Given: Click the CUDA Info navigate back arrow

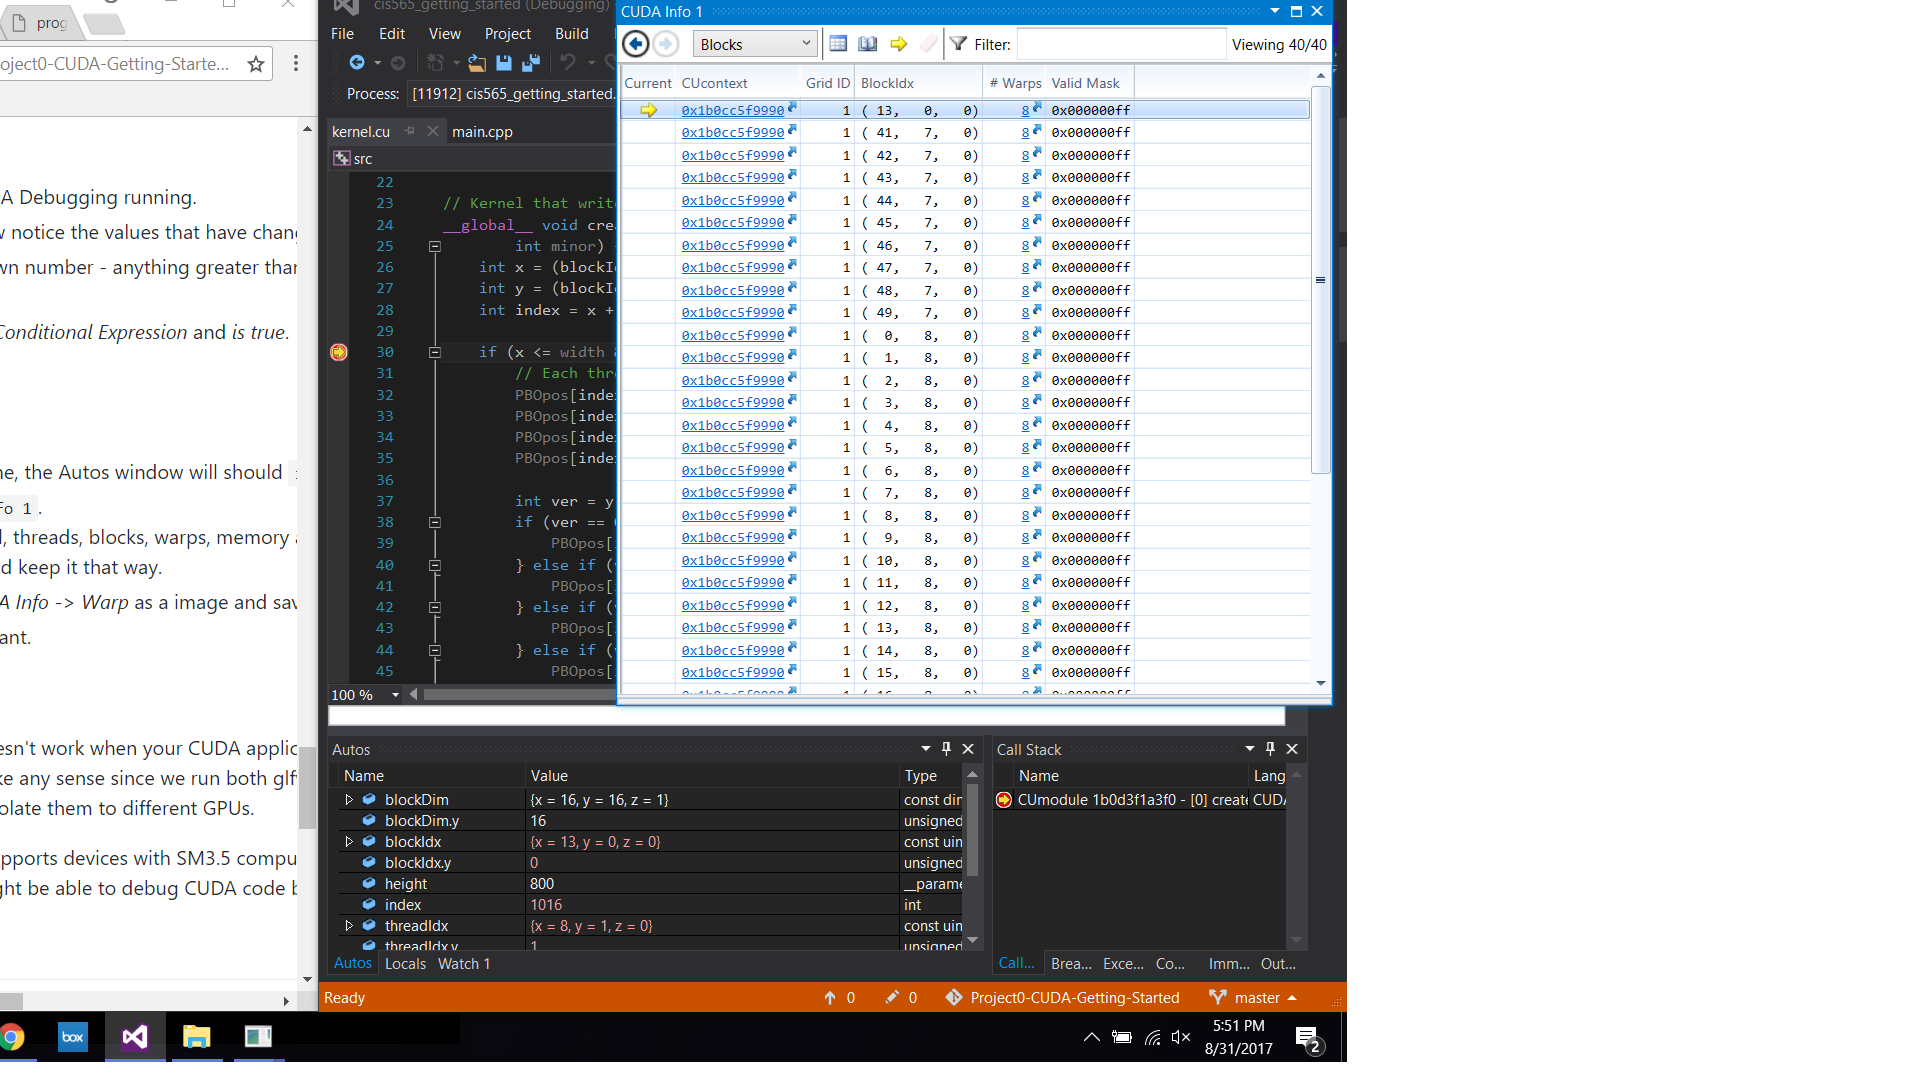Looking at the screenshot, I should pyautogui.click(x=635, y=44).
